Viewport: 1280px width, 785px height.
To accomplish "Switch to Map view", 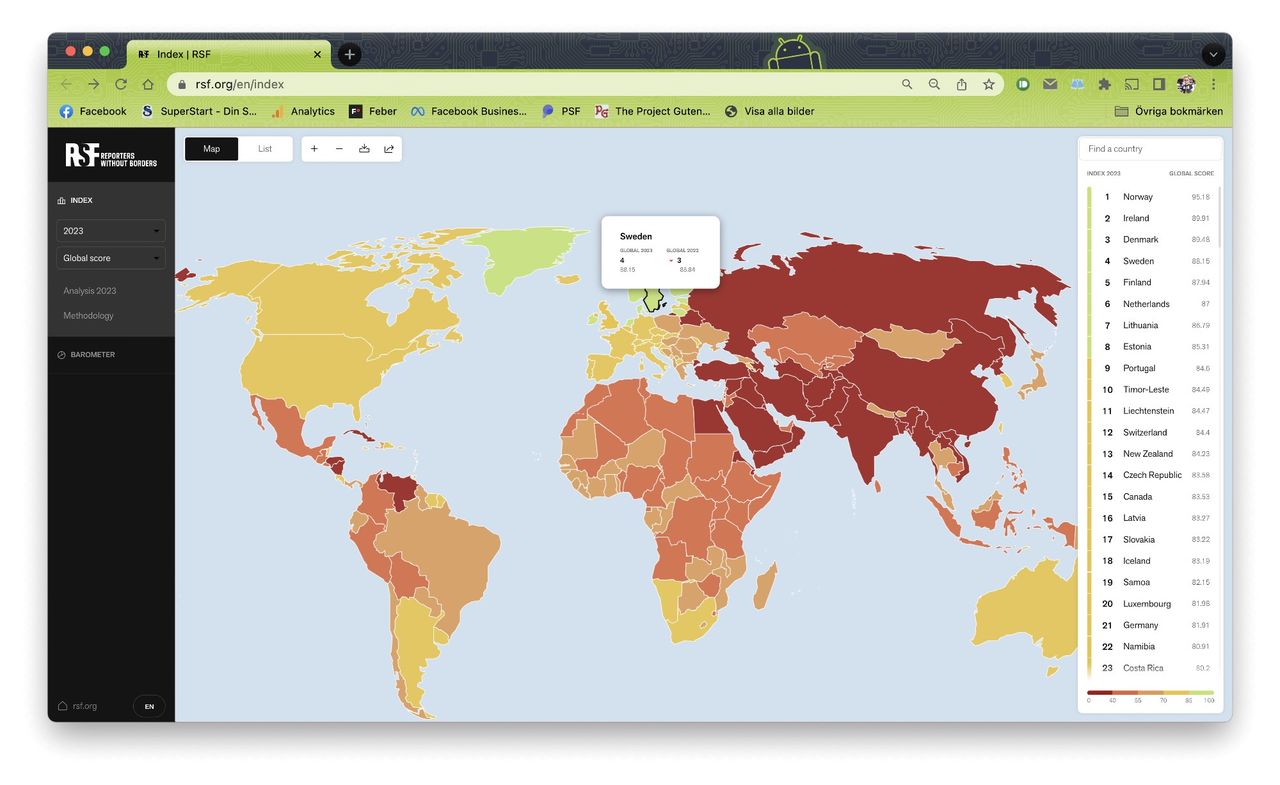I will coord(212,149).
